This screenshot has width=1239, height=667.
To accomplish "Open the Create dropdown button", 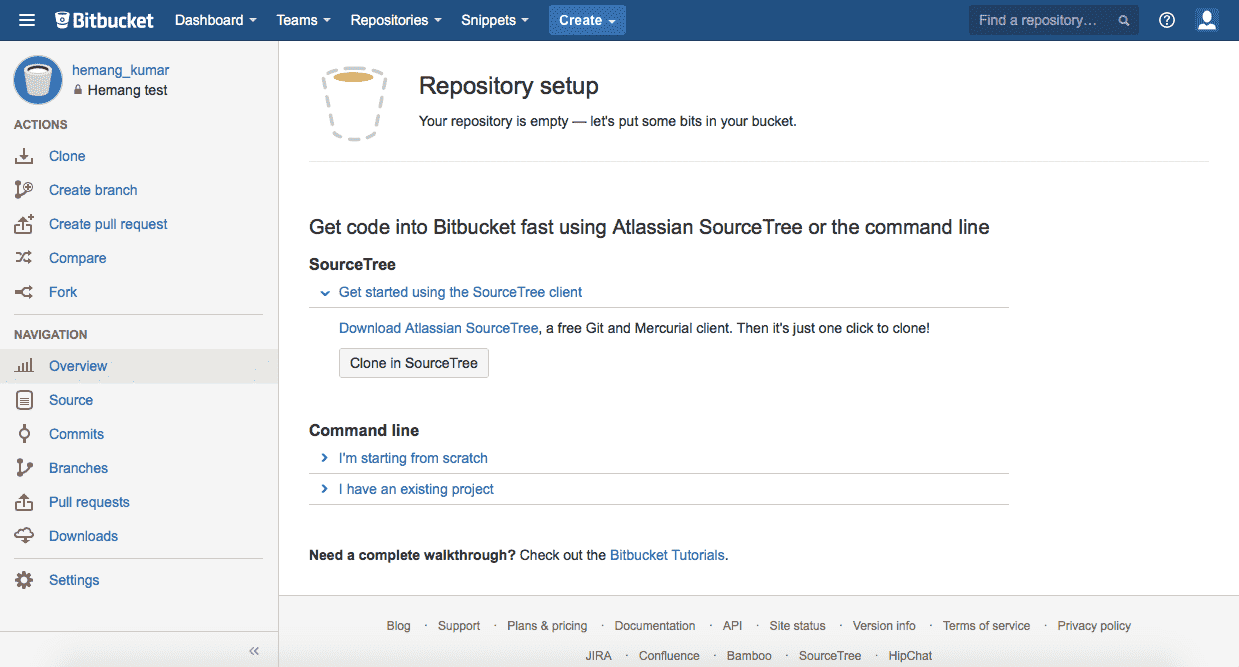I will click(587, 20).
